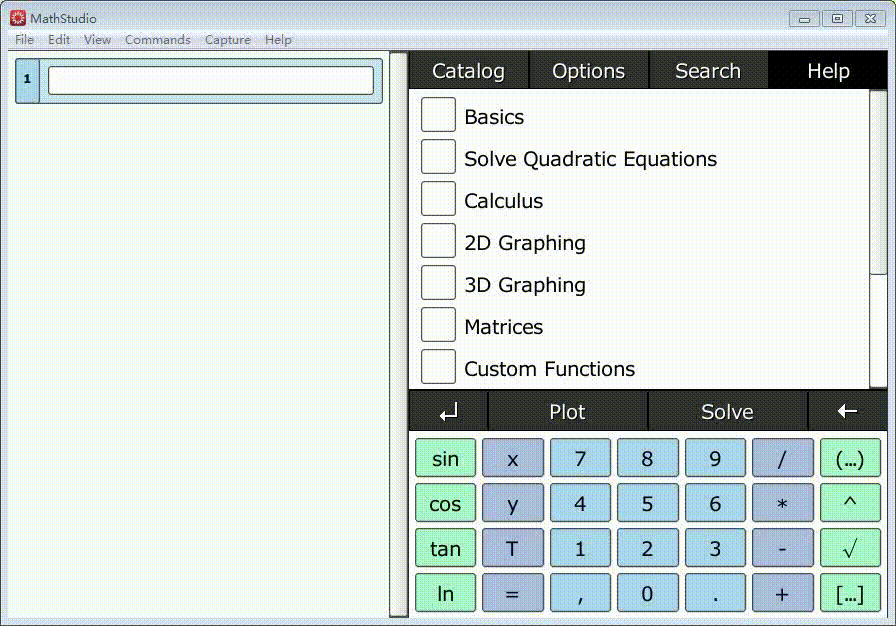Tap the square root key
Screen dimensions: 896x626
click(850, 548)
